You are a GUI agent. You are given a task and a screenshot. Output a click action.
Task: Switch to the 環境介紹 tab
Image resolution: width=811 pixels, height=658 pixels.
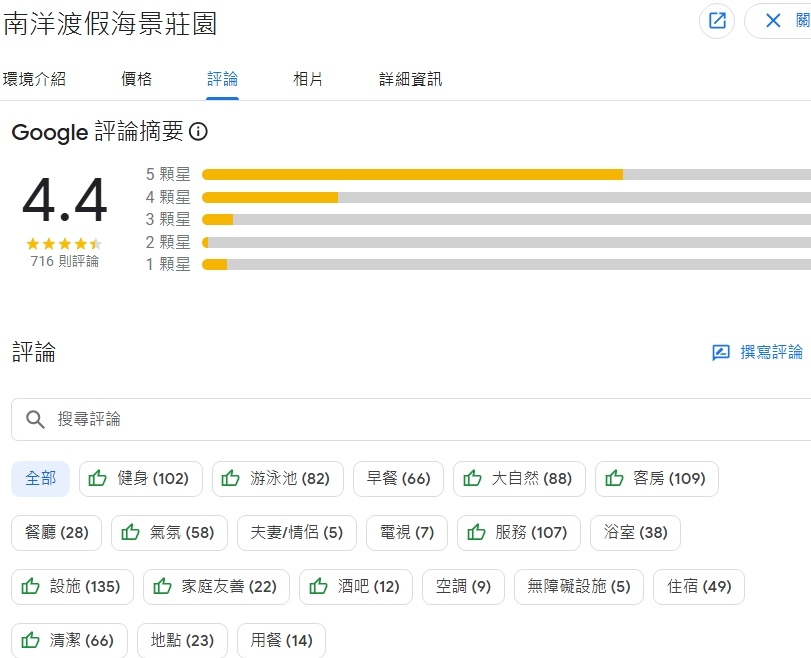point(34,79)
